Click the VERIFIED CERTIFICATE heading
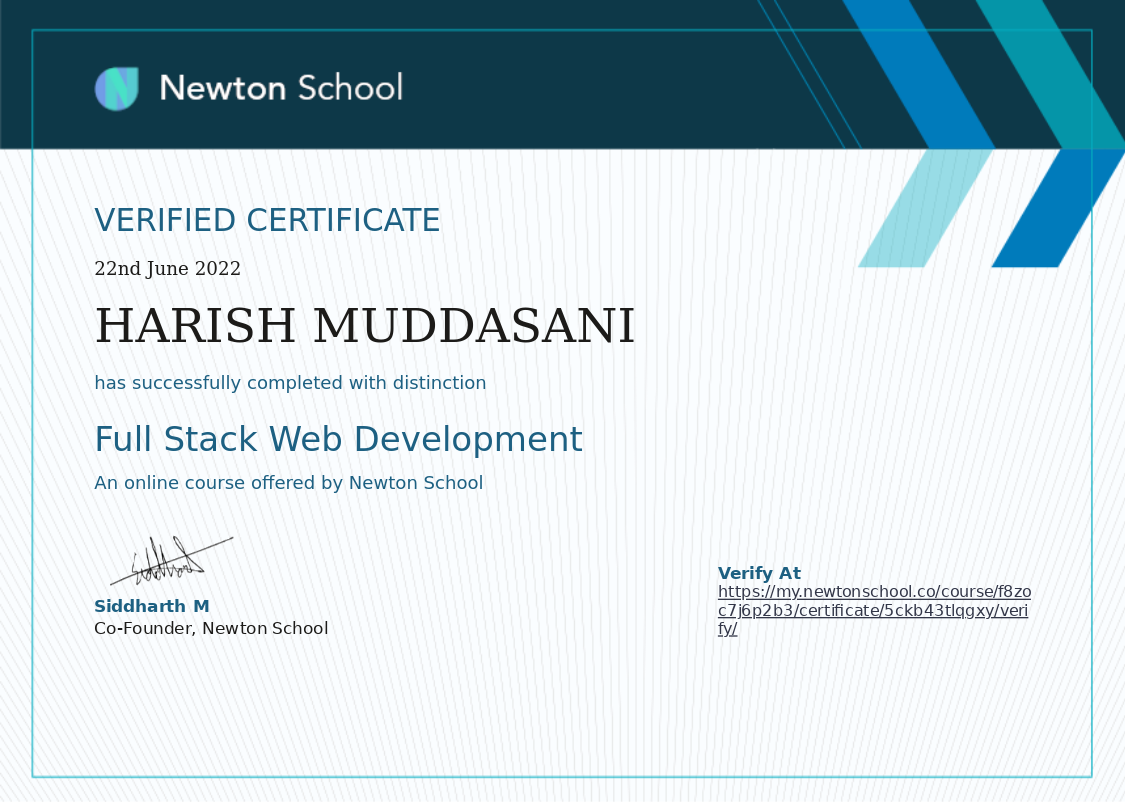 (267, 220)
